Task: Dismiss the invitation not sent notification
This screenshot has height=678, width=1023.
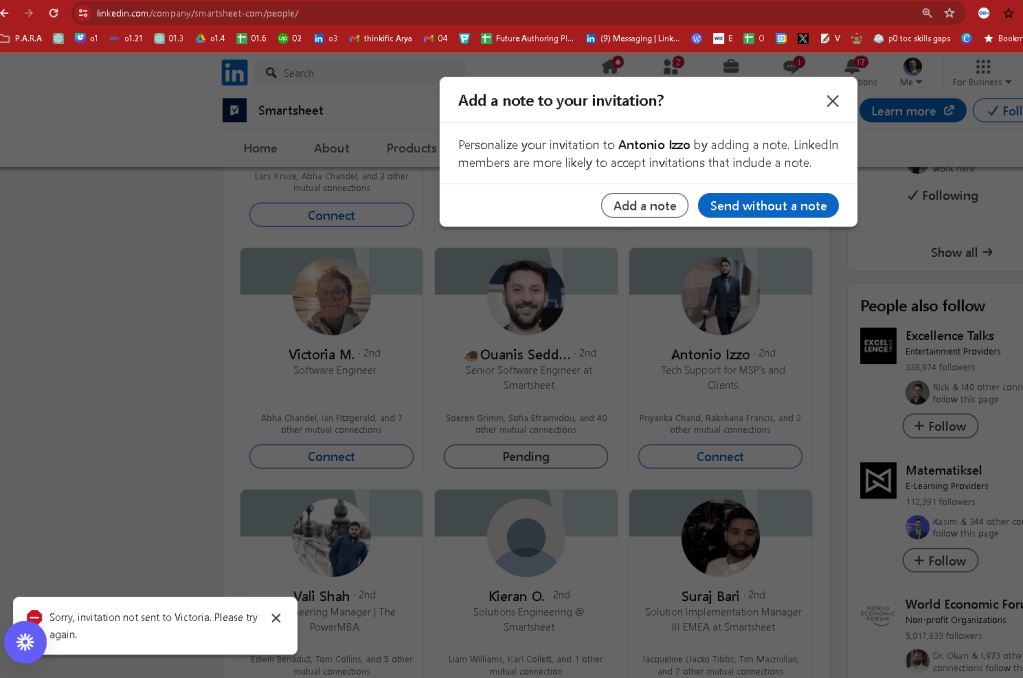Action: click(276, 618)
